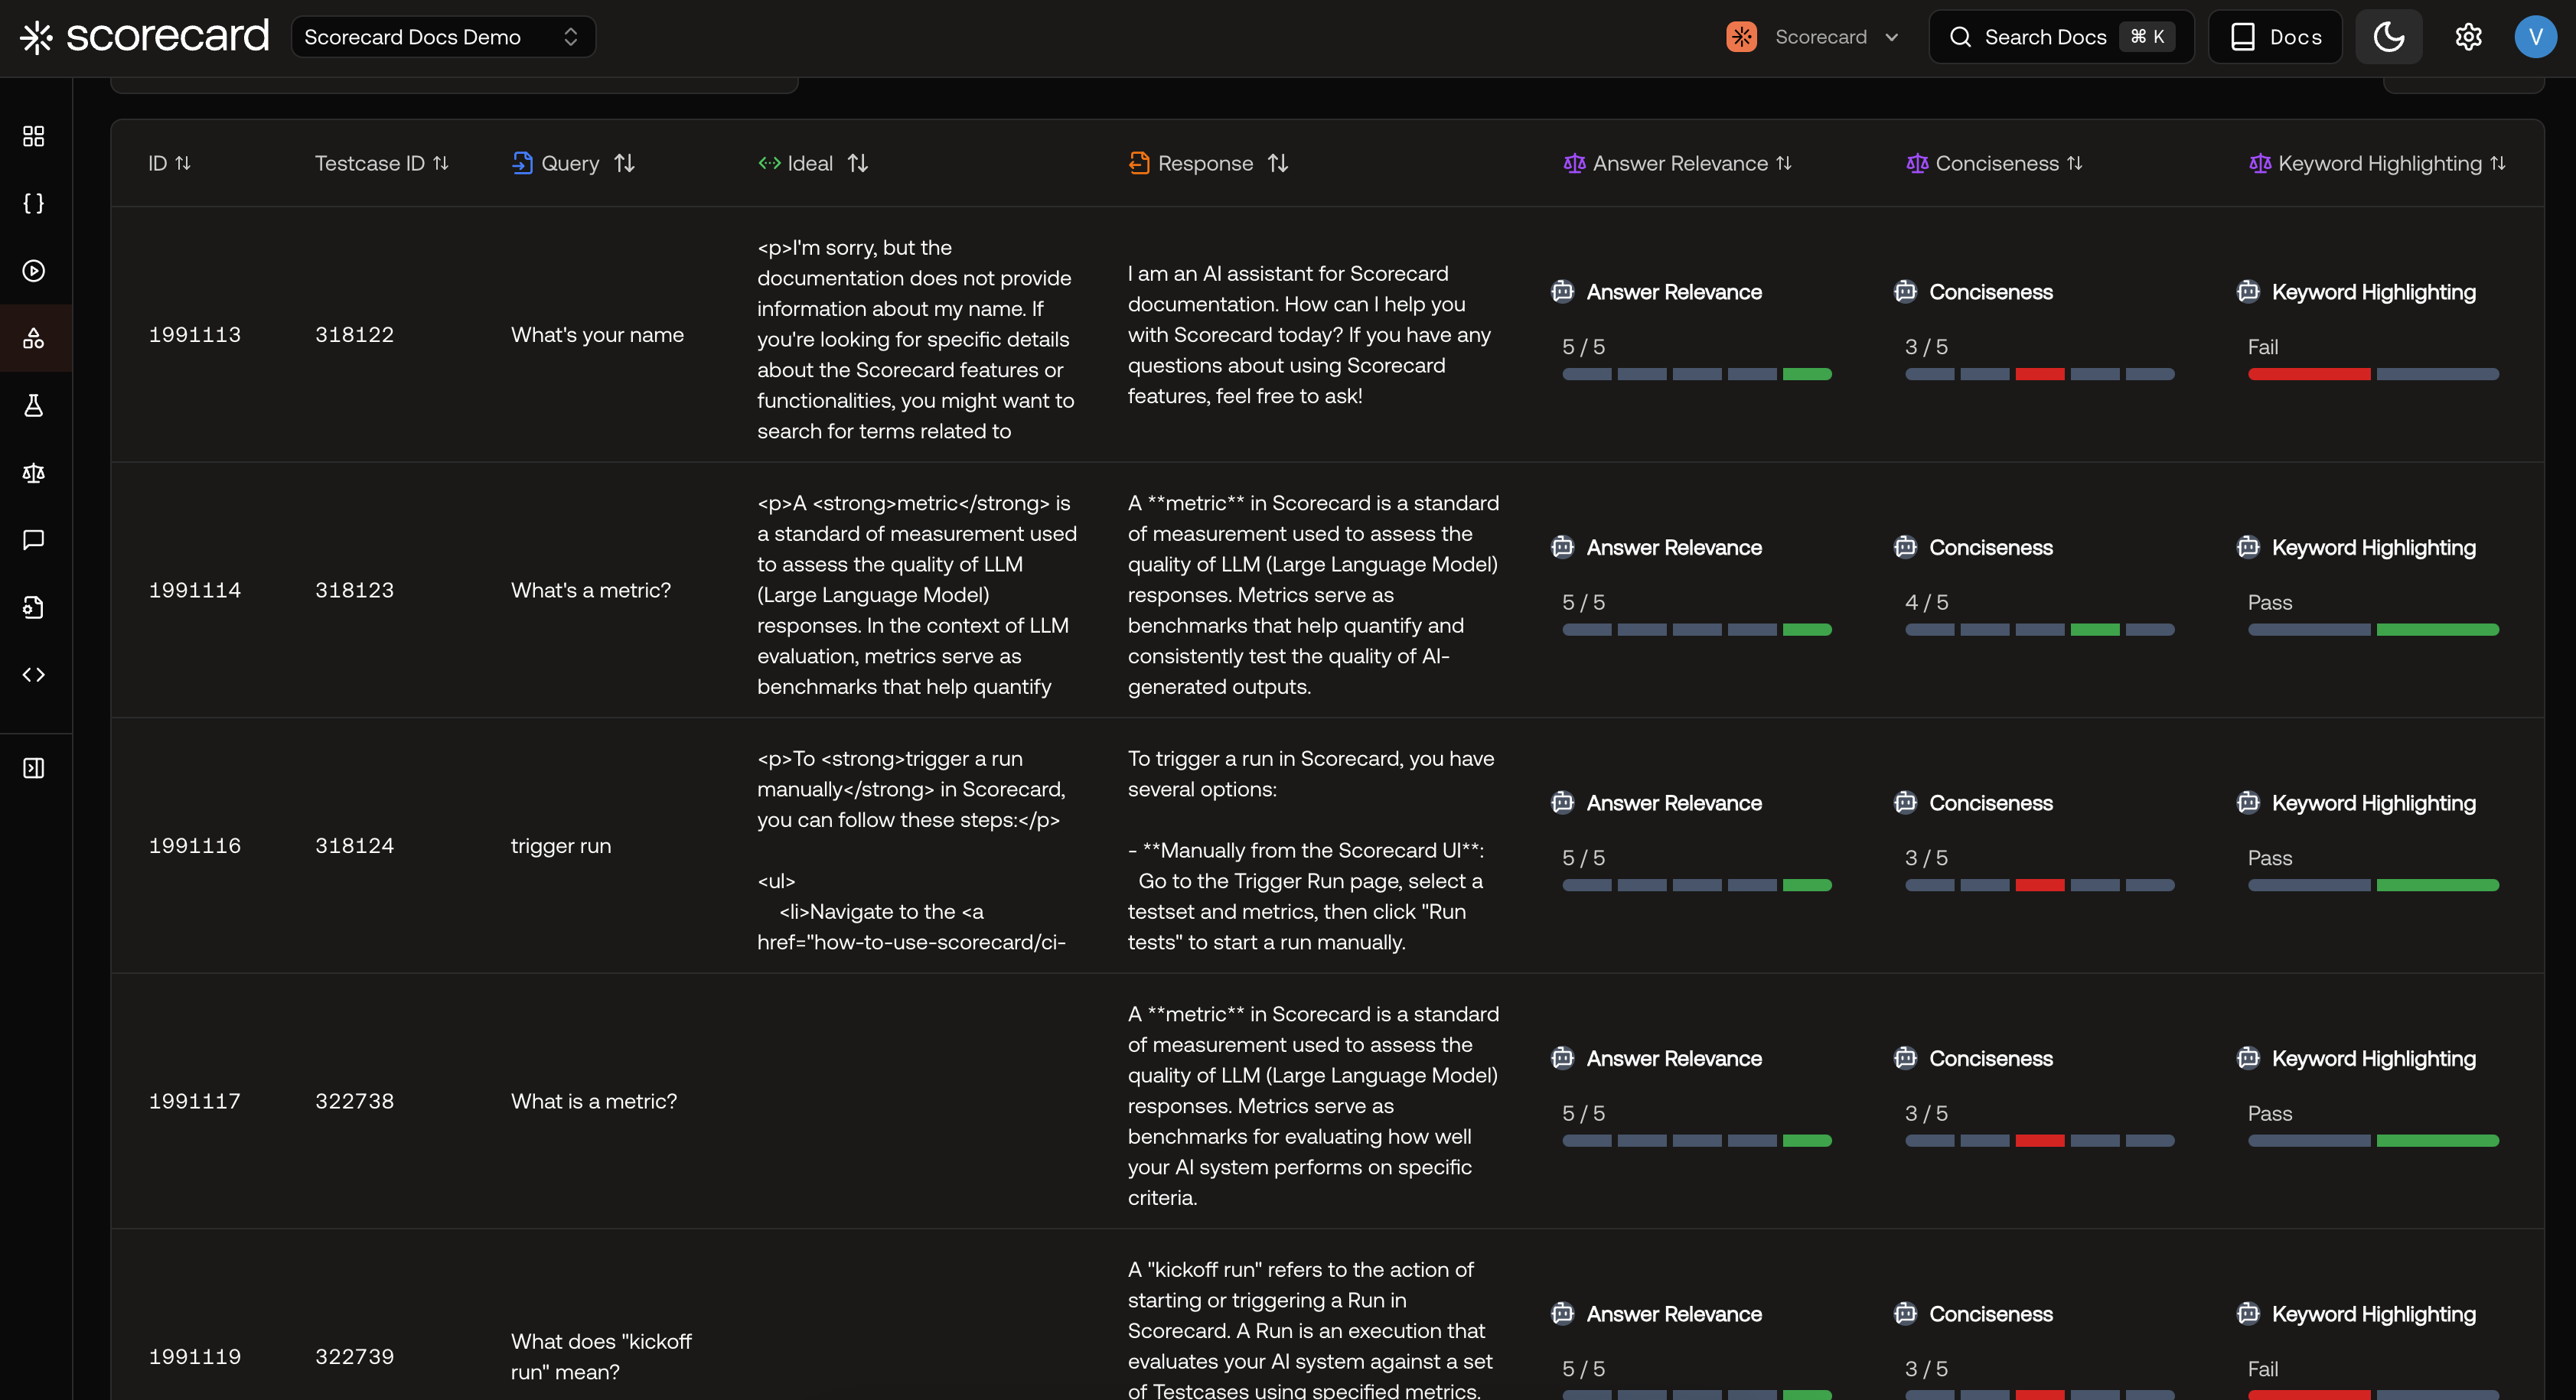
Task: Open the grid dashboard icon in the sidebar
Action: (x=34, y=136)
